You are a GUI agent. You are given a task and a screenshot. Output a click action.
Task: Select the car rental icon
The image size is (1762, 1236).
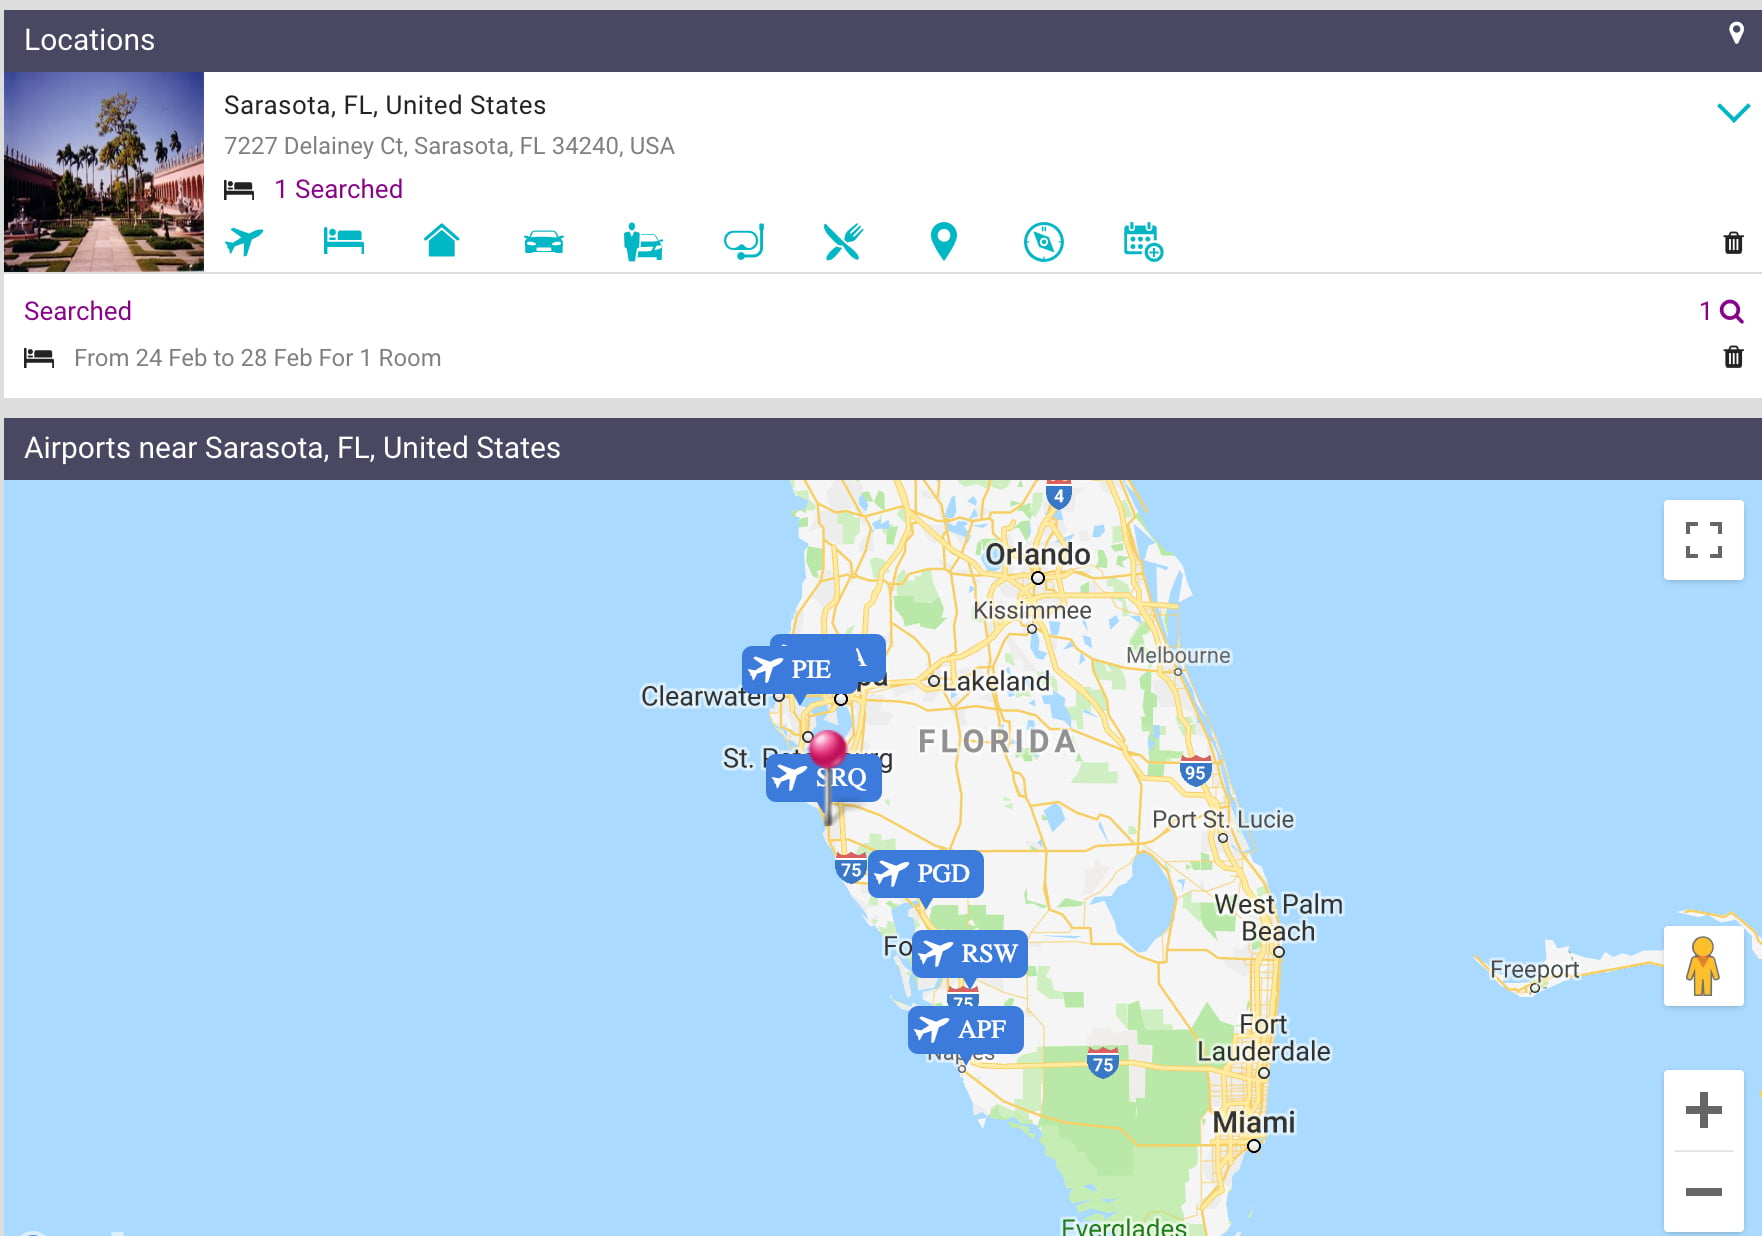pos(543,242)
